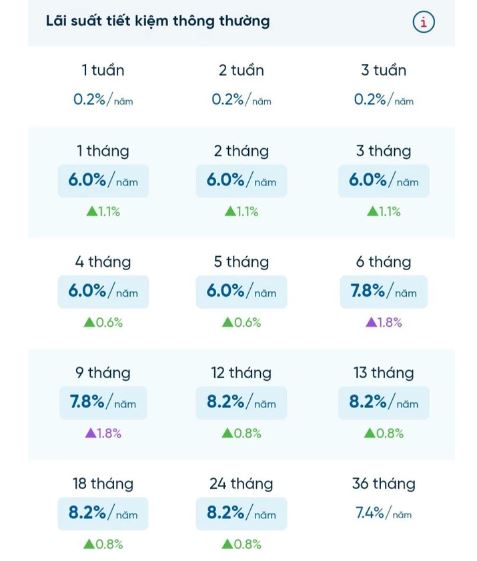477x561 pixels.
Task: Select the 24 tháng 8.2% rate box
Action: [x=241, y=513]
